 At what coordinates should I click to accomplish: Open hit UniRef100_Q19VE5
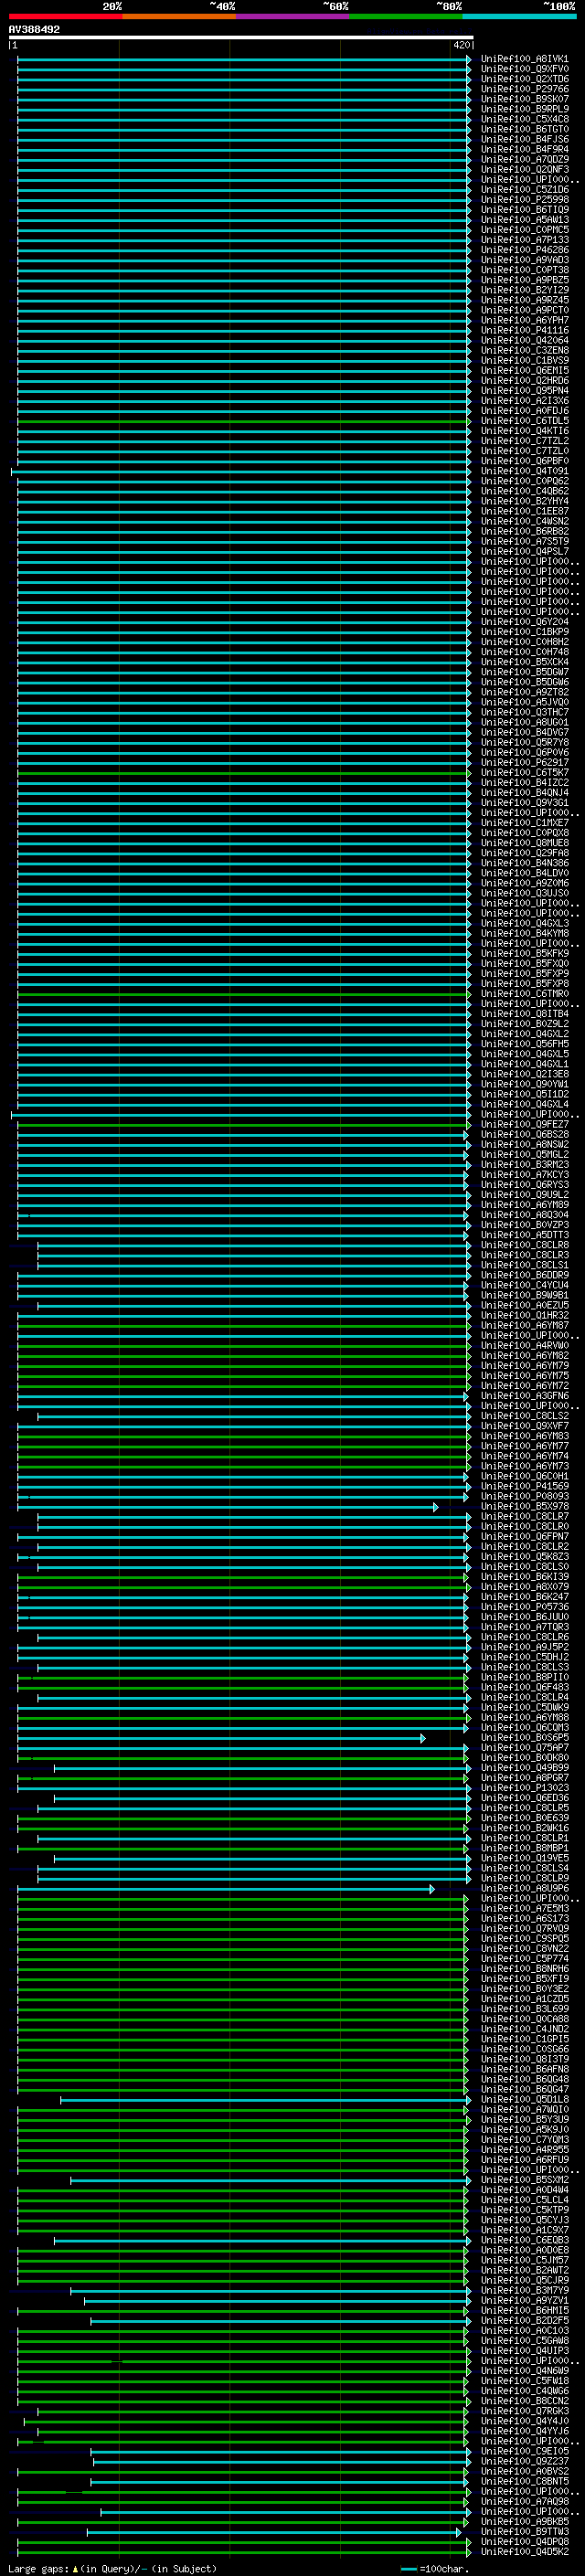click(524, 1858)
